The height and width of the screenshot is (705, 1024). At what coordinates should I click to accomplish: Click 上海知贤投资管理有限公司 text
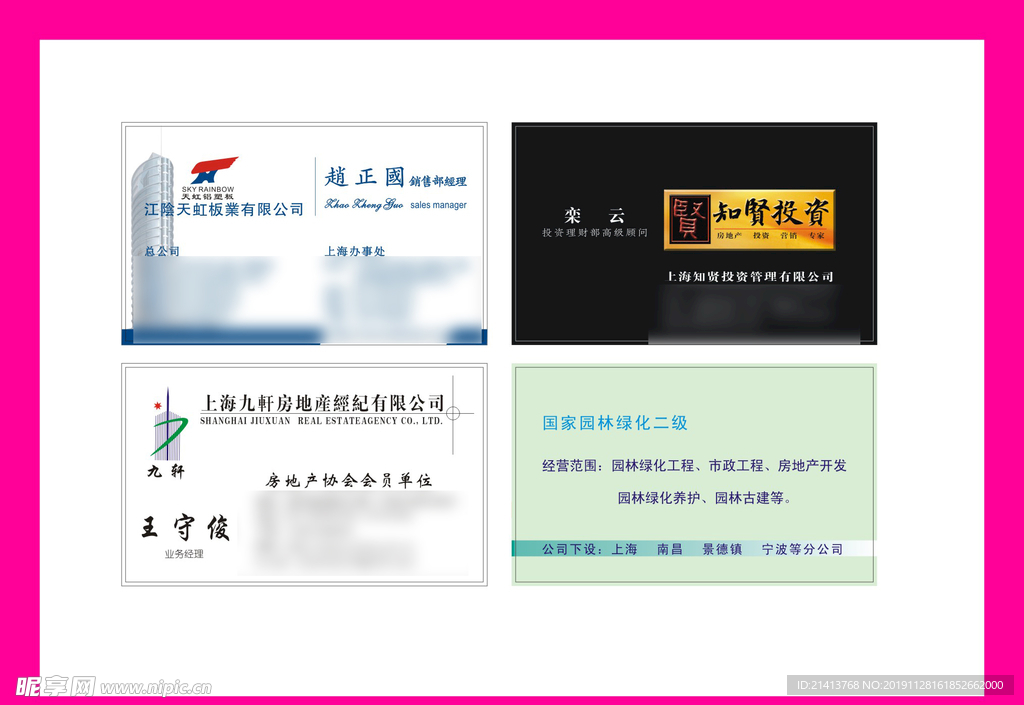750,277
